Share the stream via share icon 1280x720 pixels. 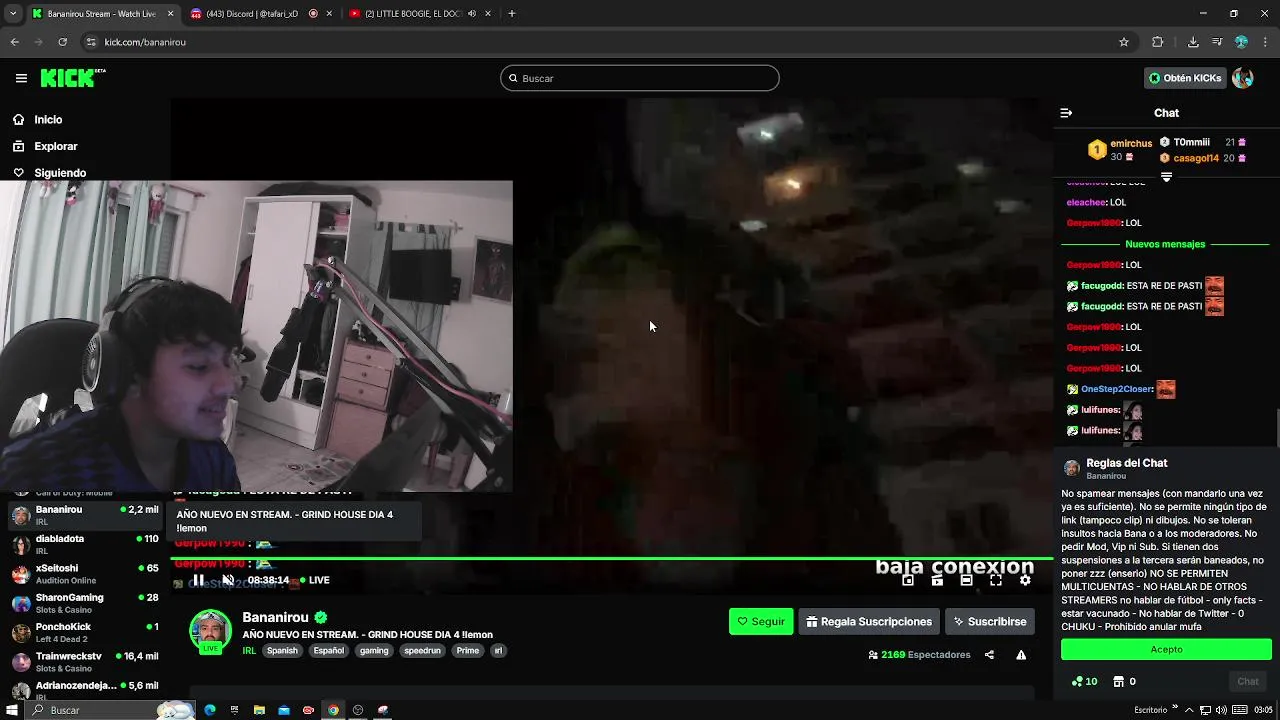[989, 655]
